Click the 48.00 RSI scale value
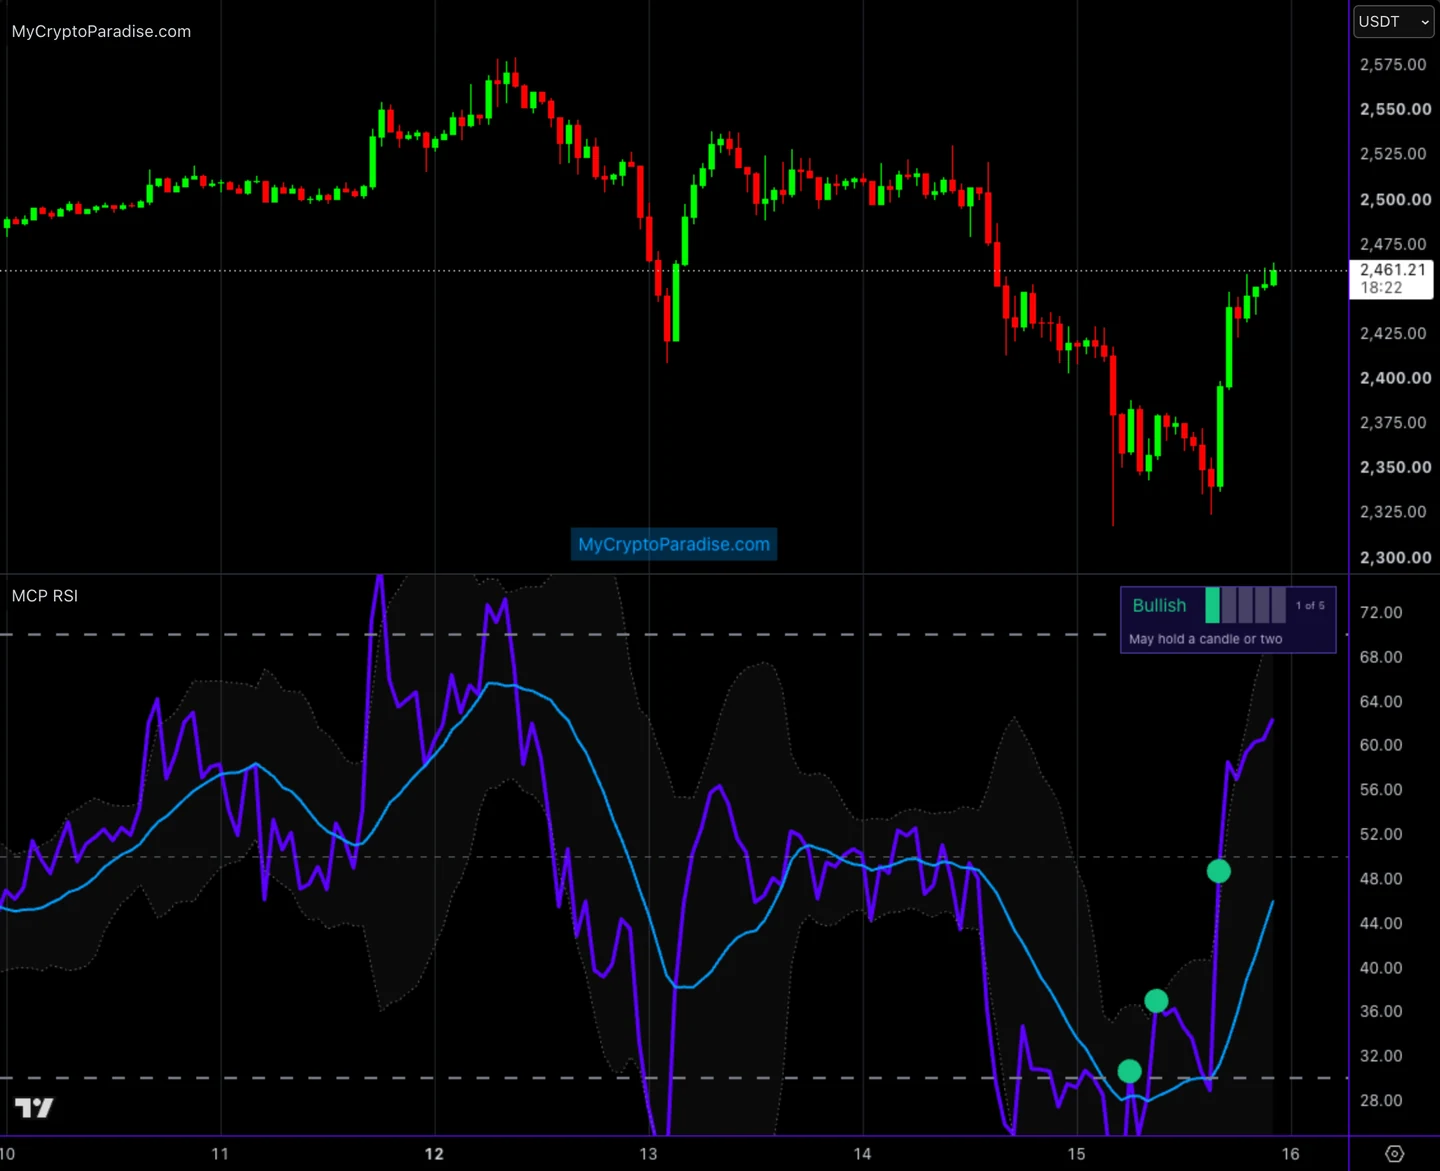This screenshot has height=1171, width=1440. [x=1381, y=879]
